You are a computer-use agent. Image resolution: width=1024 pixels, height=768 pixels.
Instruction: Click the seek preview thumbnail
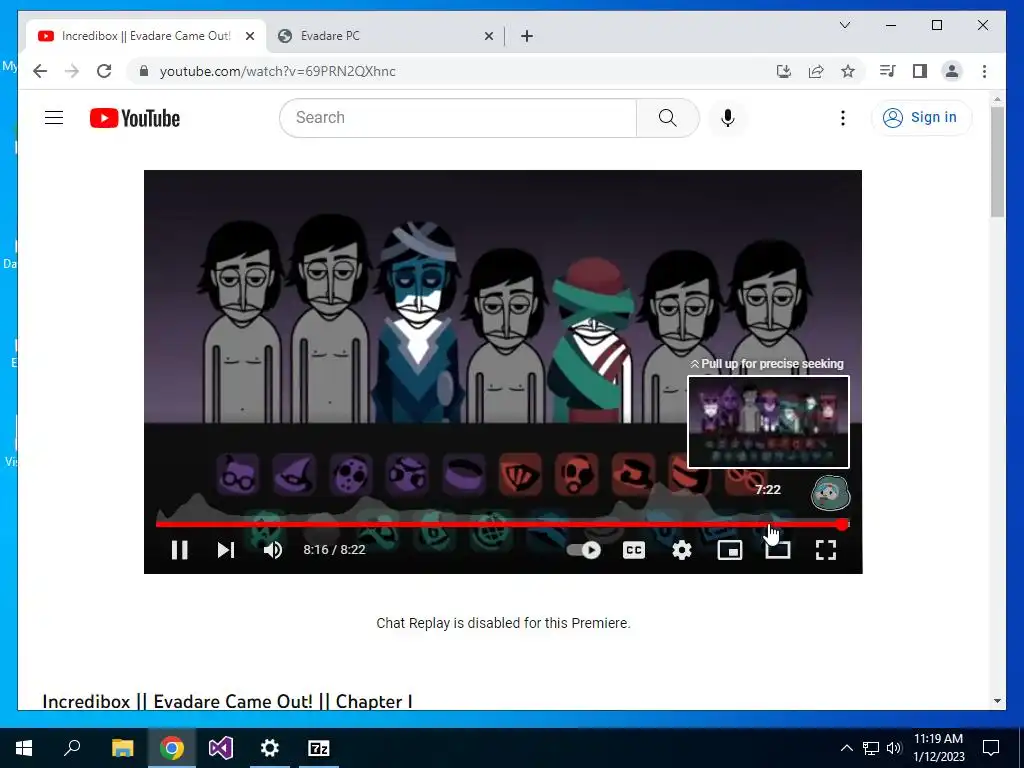tap(768, 422)
